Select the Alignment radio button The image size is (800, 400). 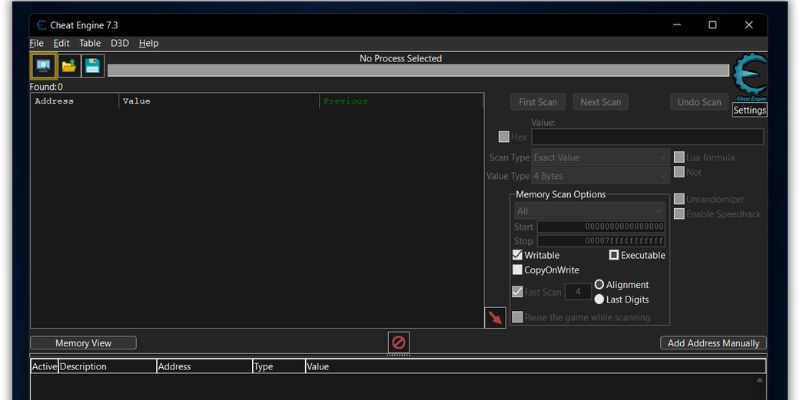[x=599, y=285]
